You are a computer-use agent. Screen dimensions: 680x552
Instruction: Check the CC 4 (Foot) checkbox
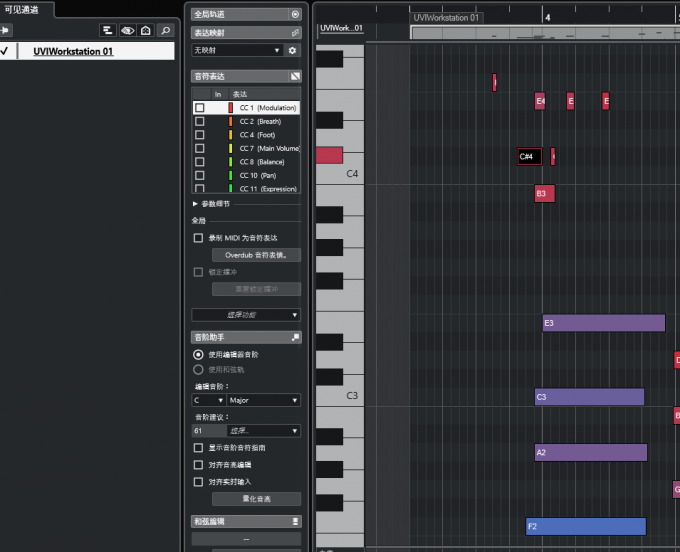tap(199, 135)
